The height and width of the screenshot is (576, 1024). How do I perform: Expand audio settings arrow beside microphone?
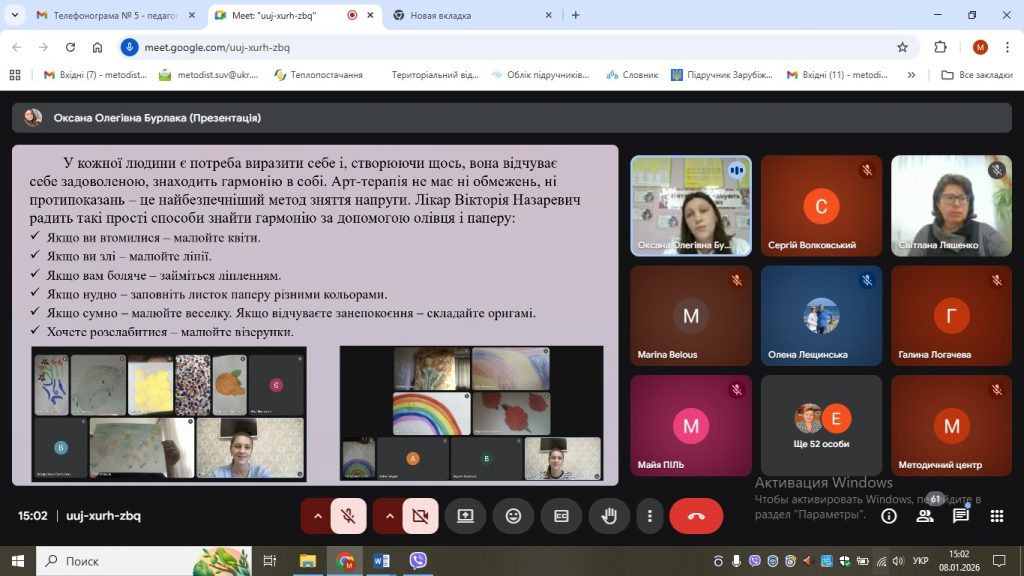(x=318, y=516)
